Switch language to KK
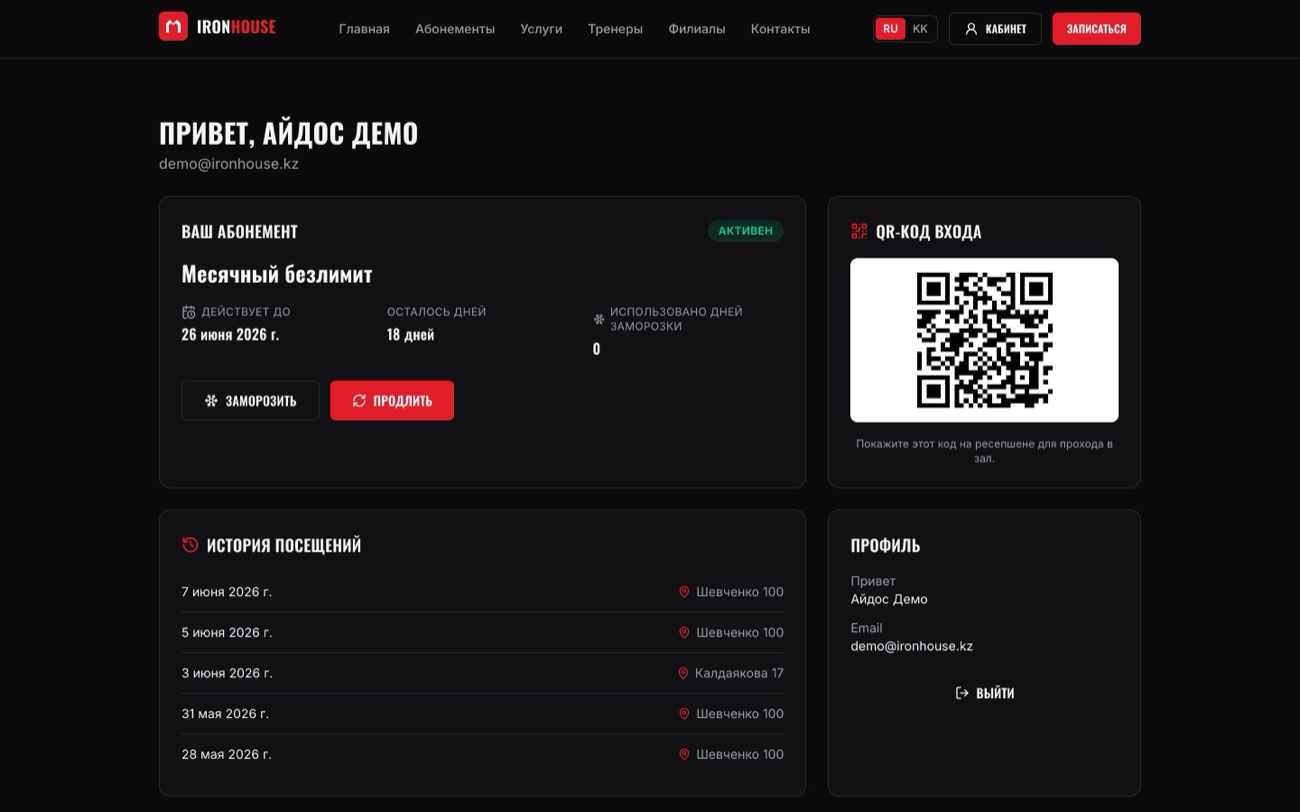 tap(920, 29)
